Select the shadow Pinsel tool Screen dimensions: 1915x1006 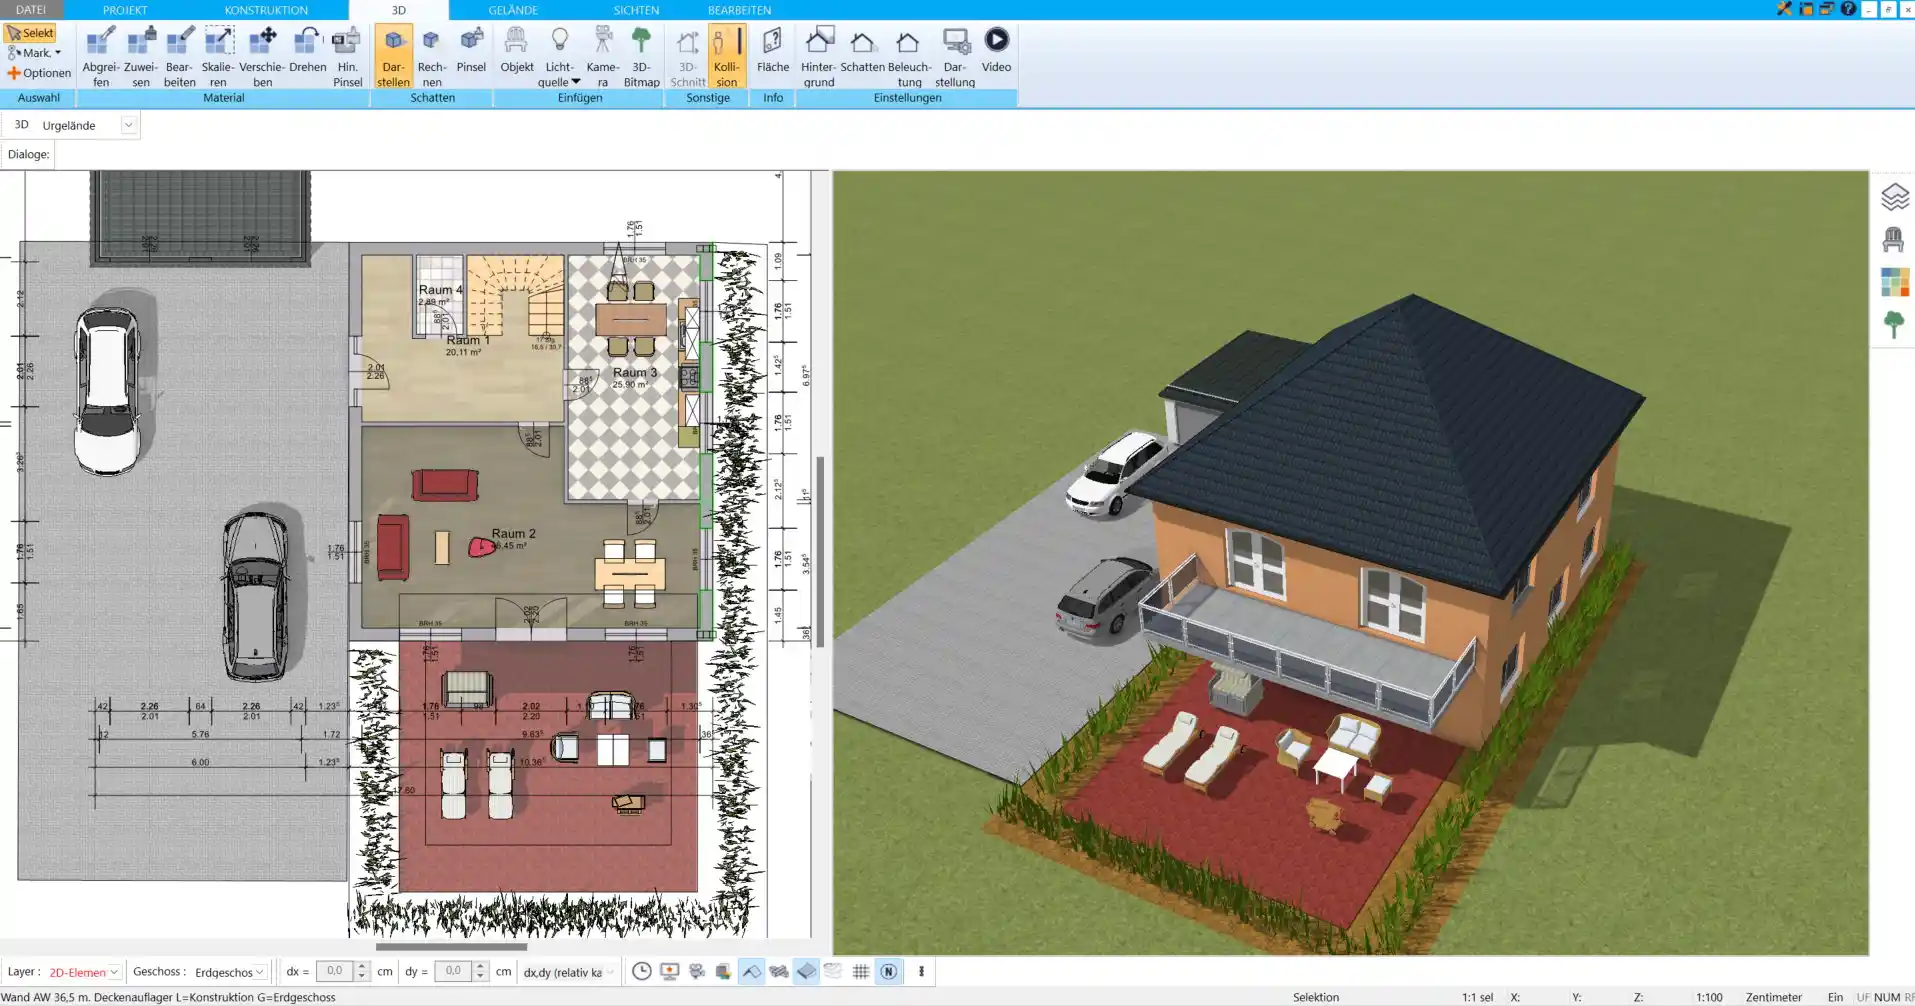click(471, 50)
